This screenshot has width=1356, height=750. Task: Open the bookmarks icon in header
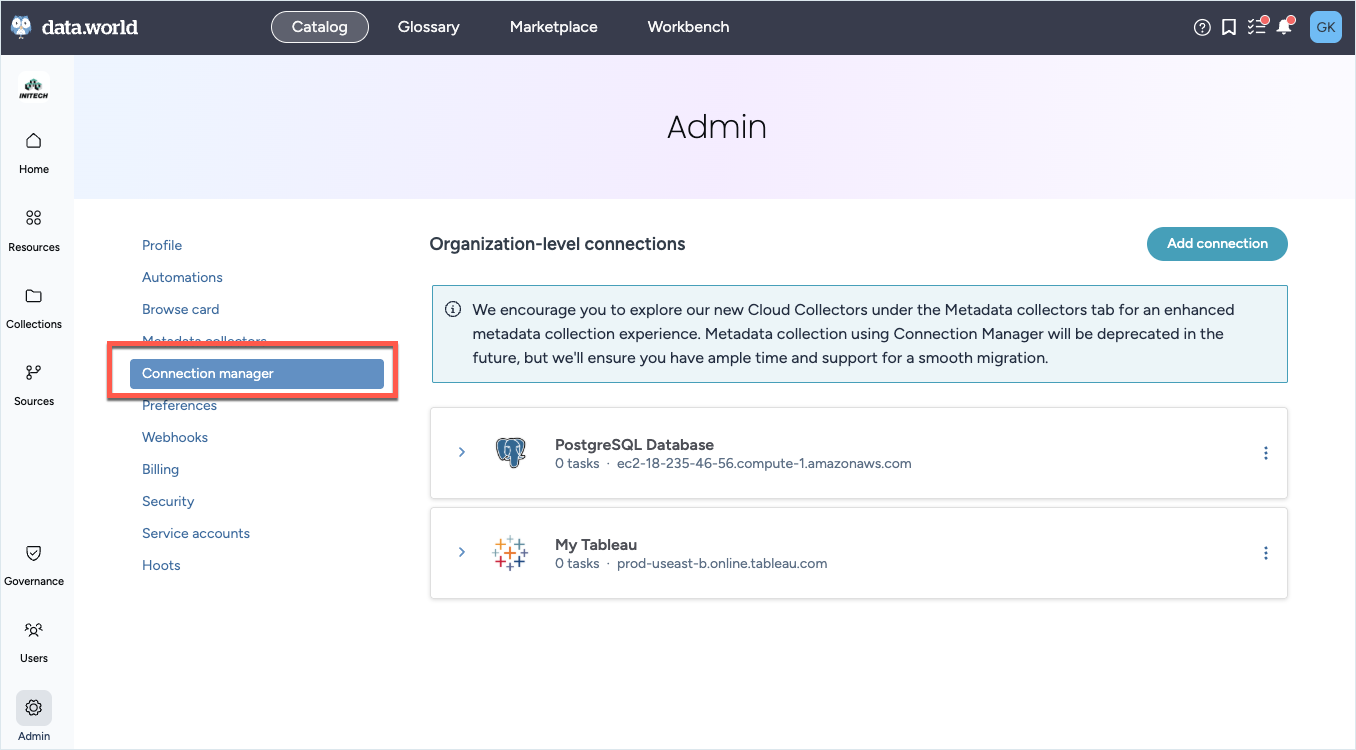(1229, 28)
